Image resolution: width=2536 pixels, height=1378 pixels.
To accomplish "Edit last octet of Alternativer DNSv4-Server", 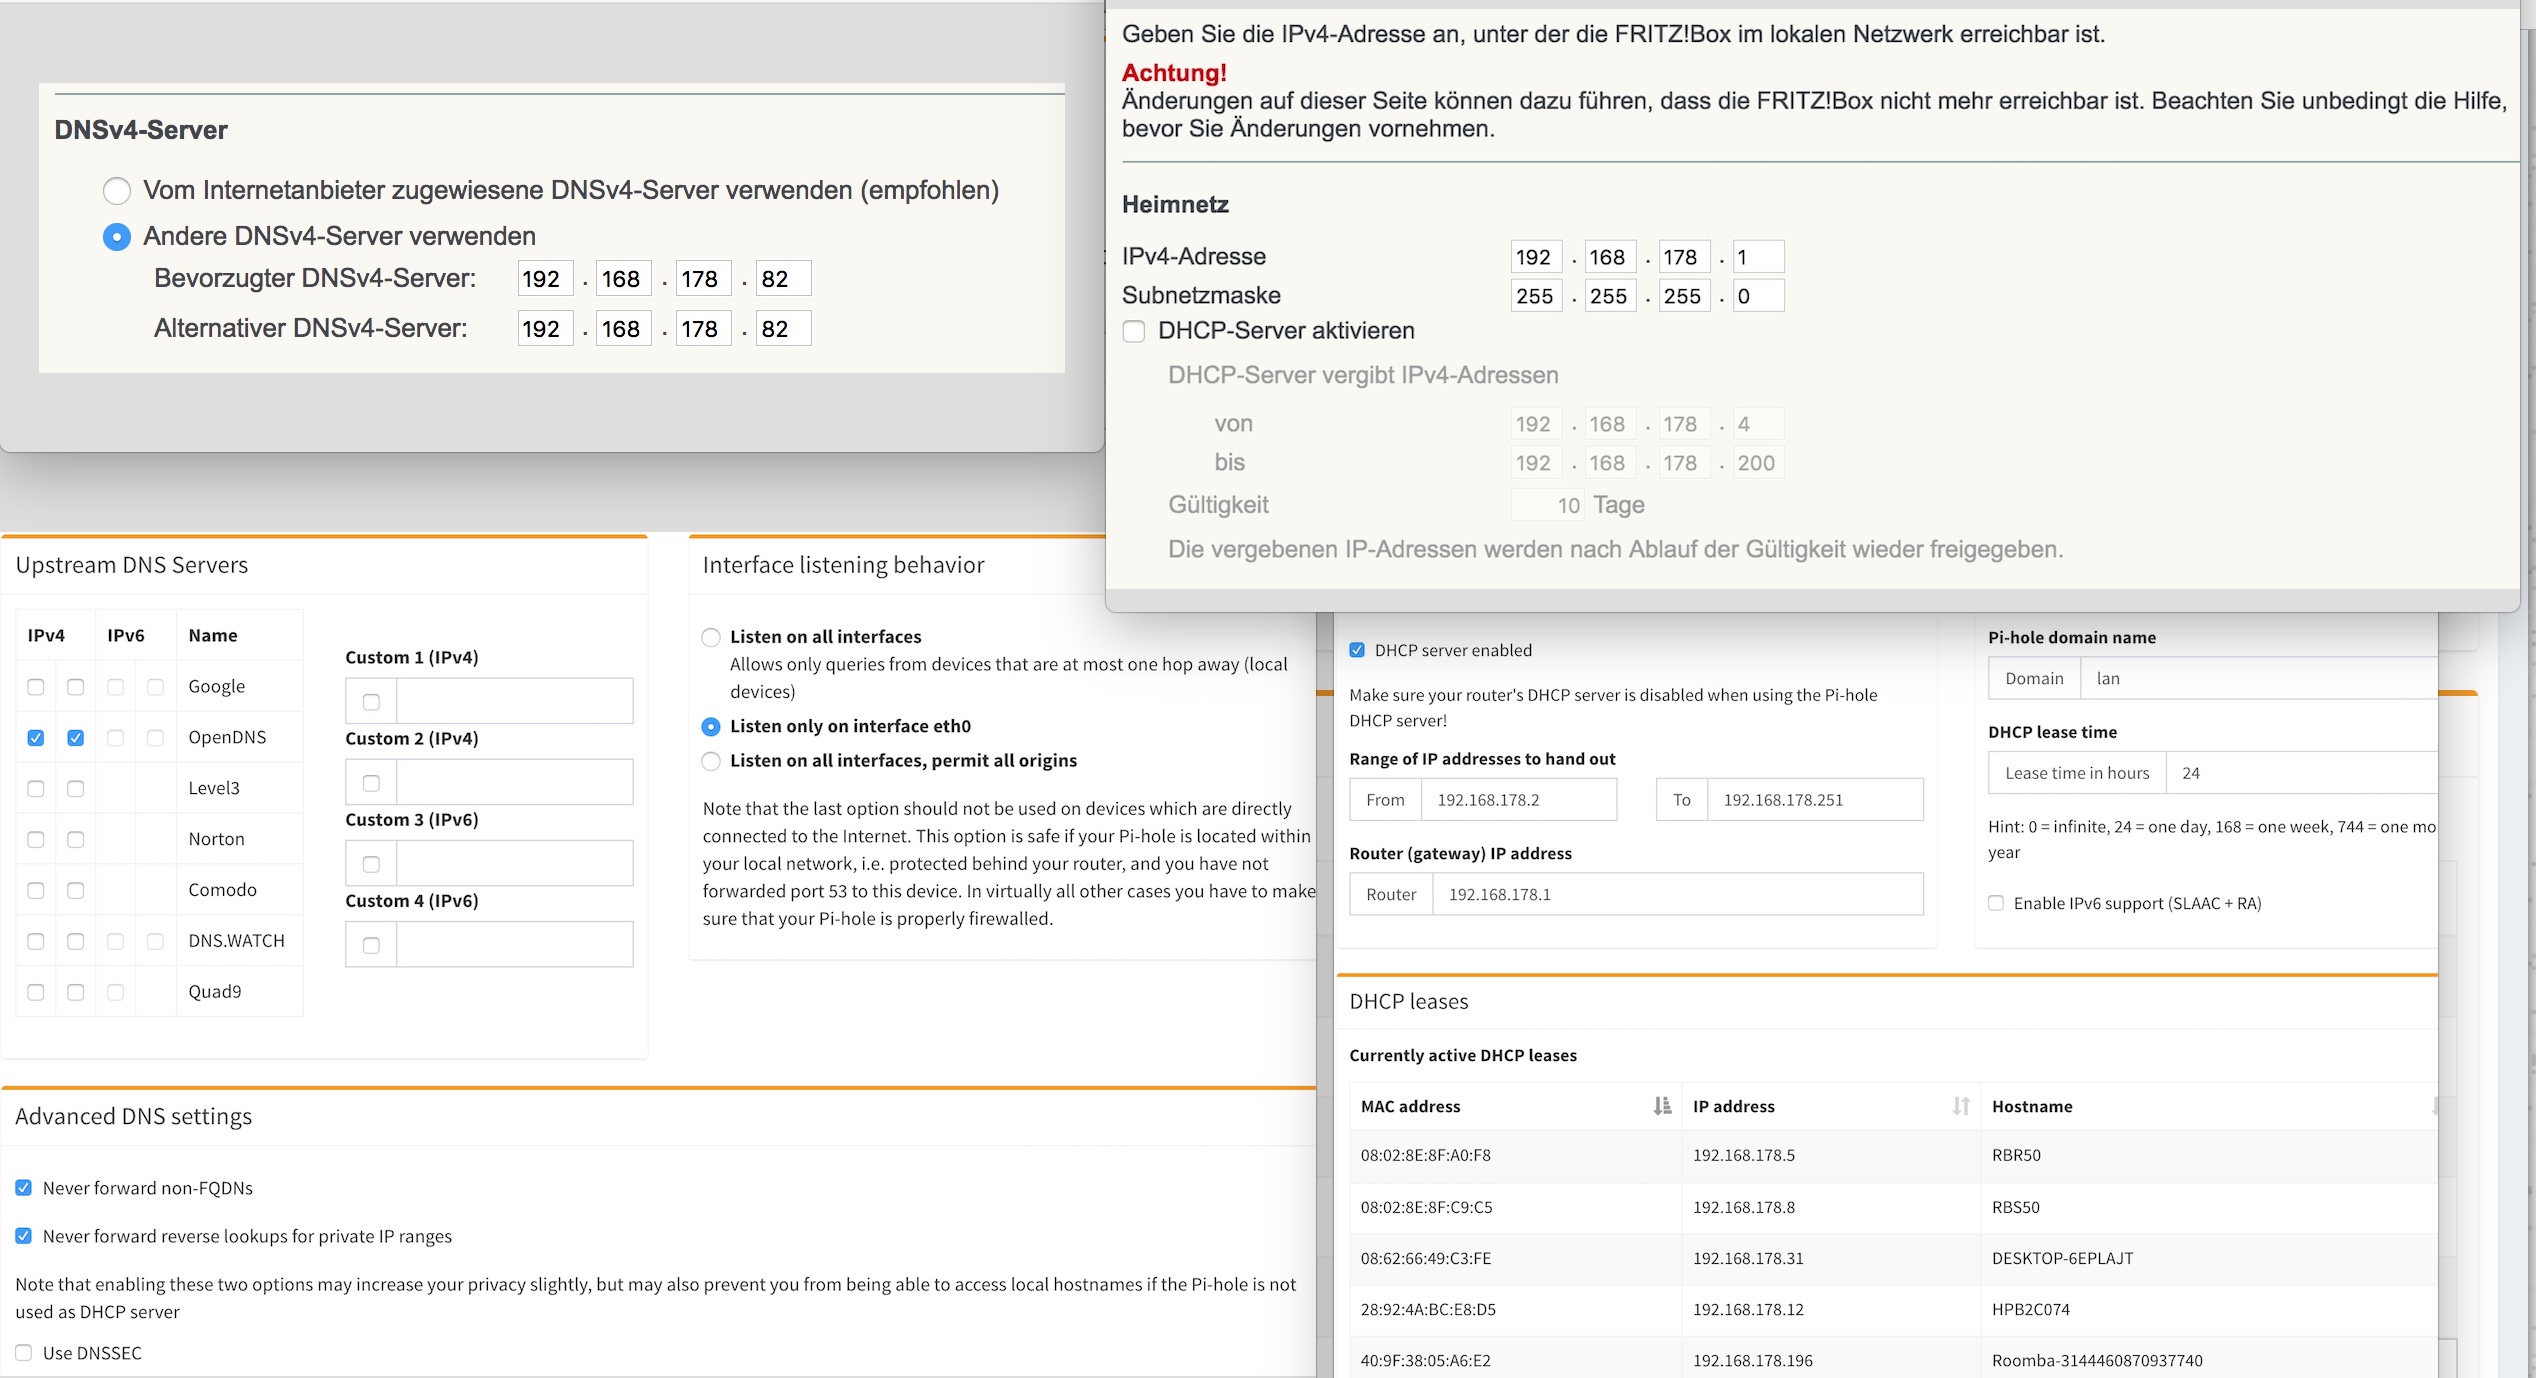I will click(784, 329).
